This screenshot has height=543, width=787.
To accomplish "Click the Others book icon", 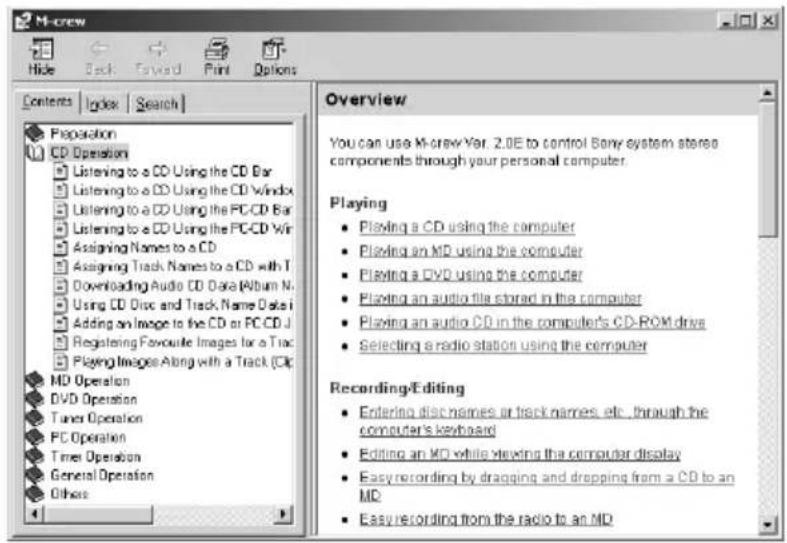I will [x=35, y=494].
